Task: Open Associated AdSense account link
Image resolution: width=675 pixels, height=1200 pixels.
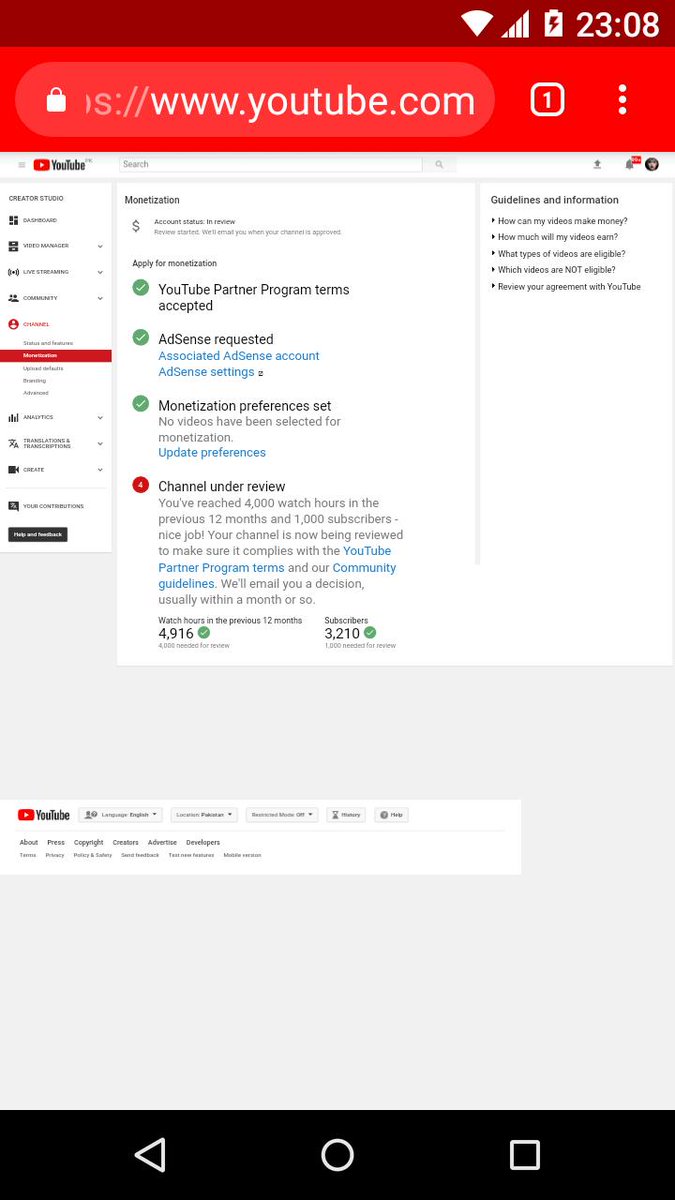Action: [239, 356]
